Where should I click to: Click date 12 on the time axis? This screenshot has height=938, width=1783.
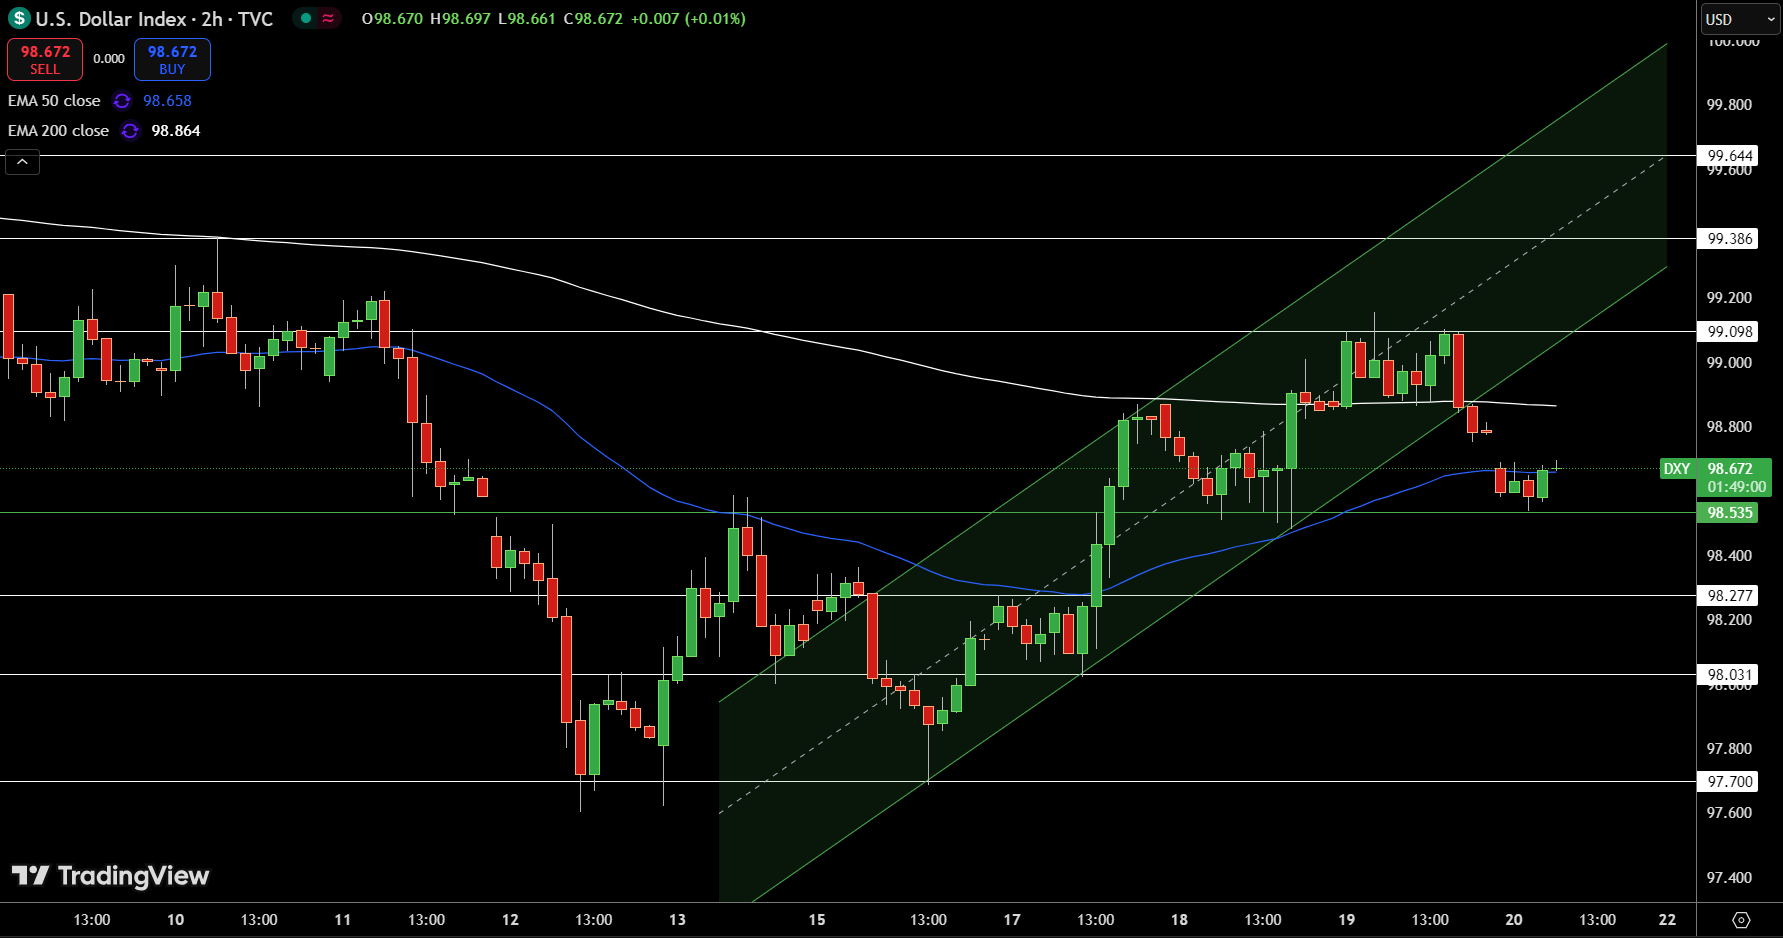[x=510, y=920]
